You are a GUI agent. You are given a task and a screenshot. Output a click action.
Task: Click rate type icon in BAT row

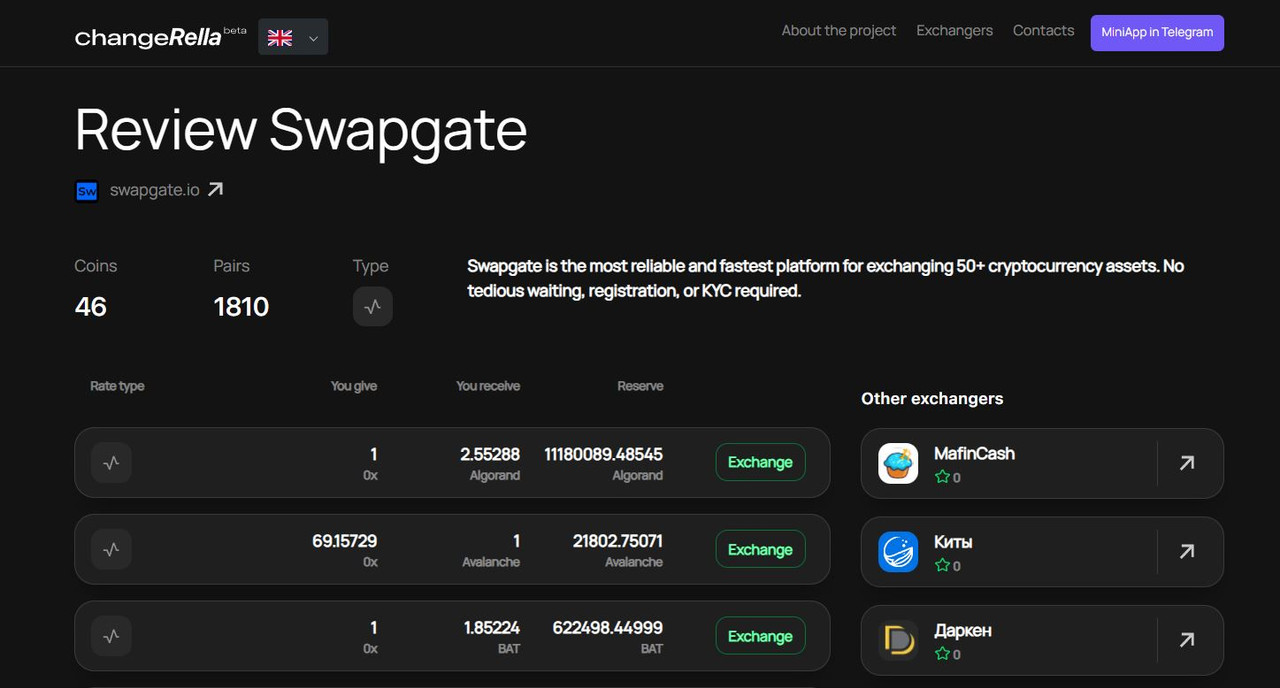111,636
